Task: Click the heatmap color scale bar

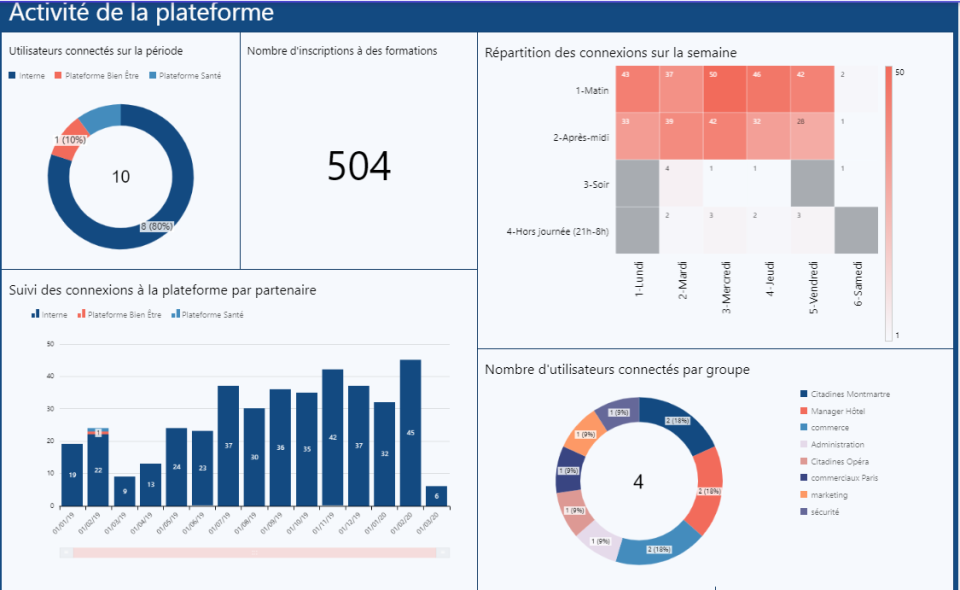Action: (888, 203)
